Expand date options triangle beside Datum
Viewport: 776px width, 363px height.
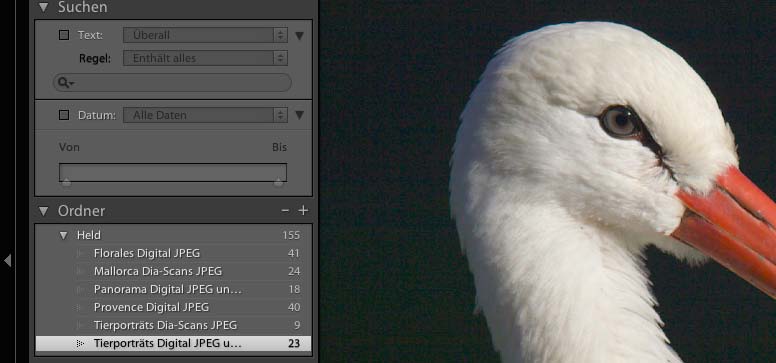tap(299, 115)
